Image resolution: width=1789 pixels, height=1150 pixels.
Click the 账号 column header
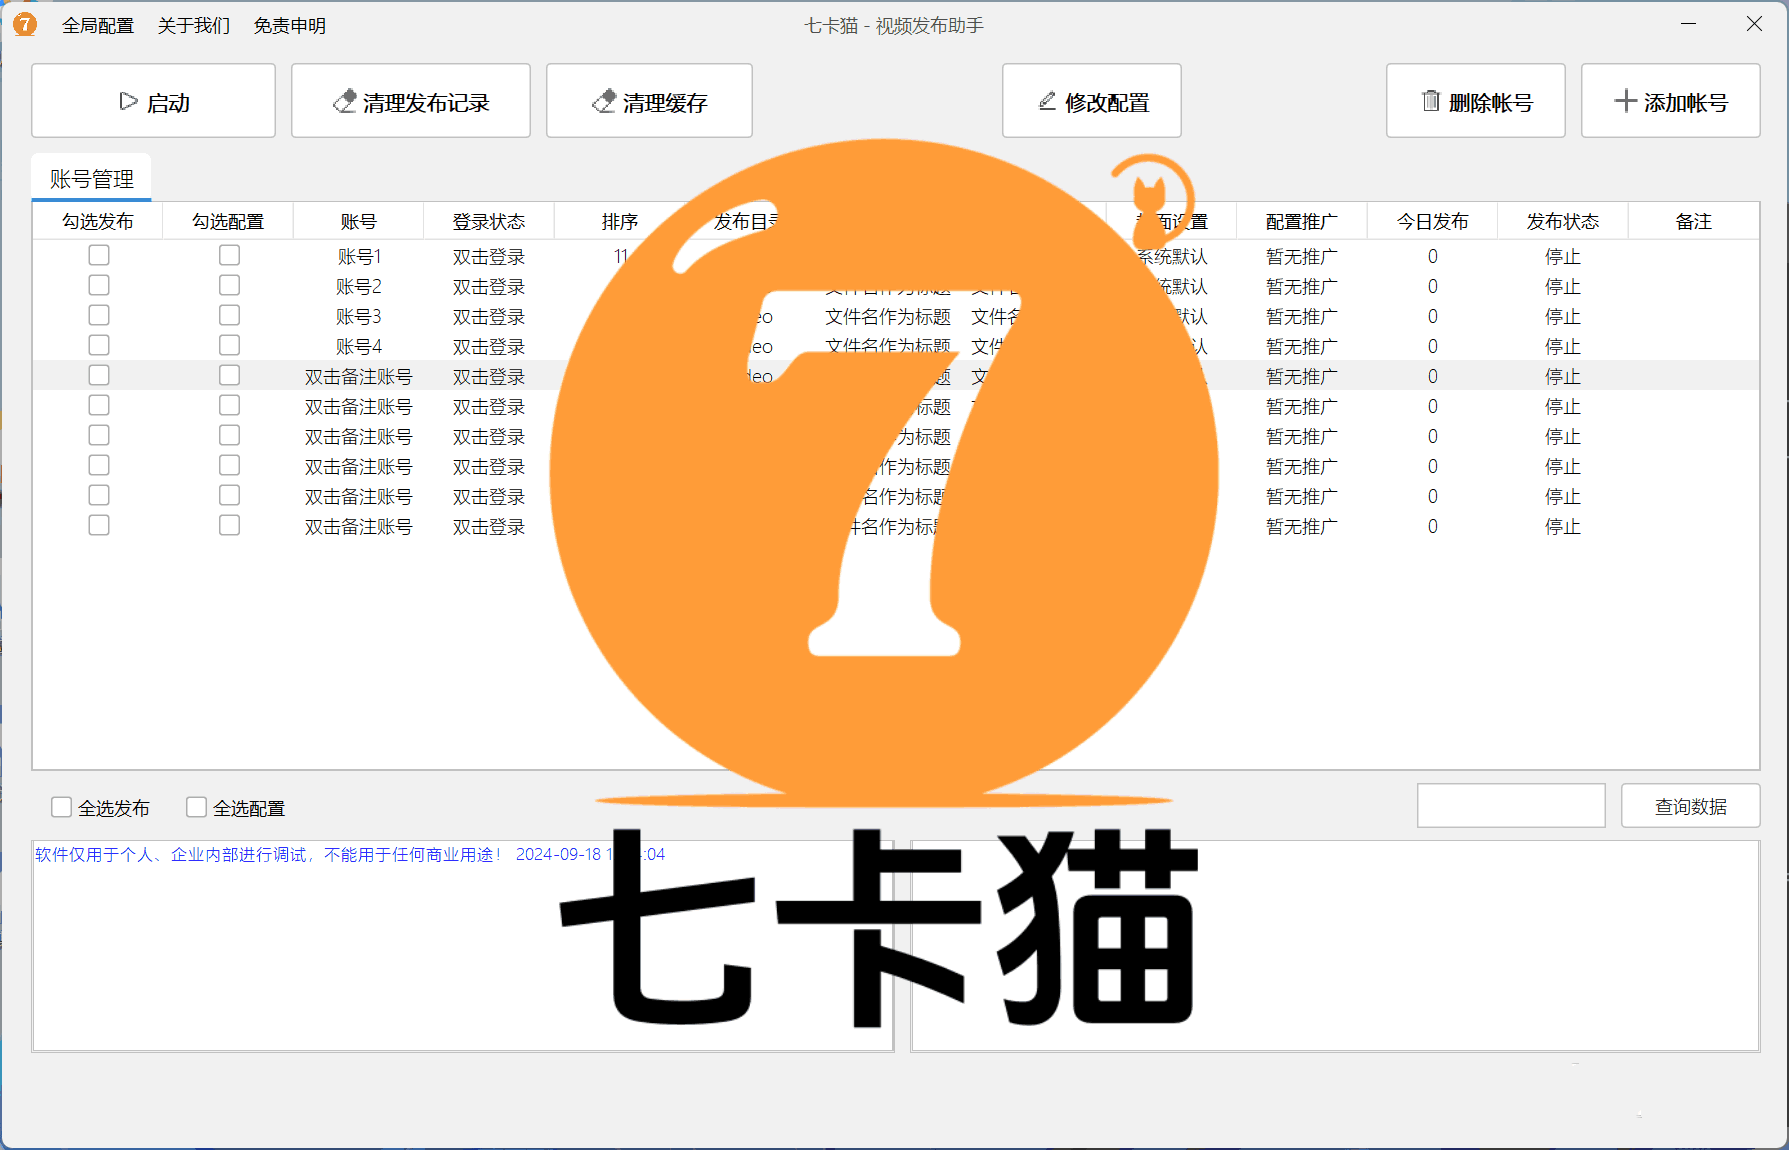(x=359, y=222)
